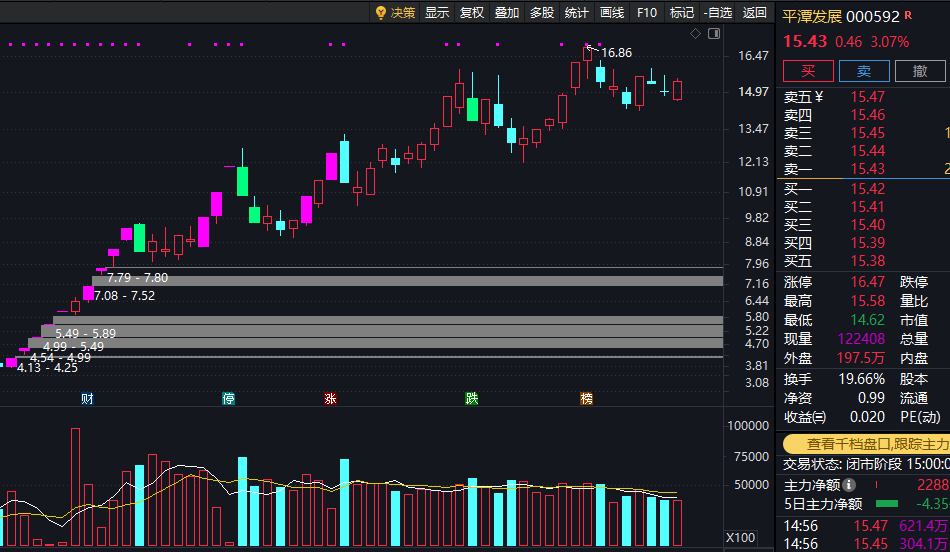
Task: Click the 跌 event marker icon
Action: [471, 398]
